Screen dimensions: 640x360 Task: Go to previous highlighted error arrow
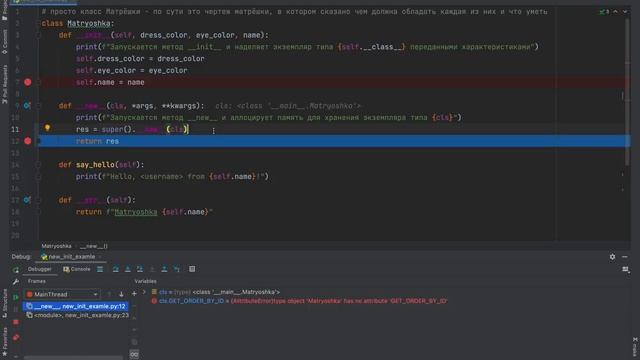[x=616, y=12]
